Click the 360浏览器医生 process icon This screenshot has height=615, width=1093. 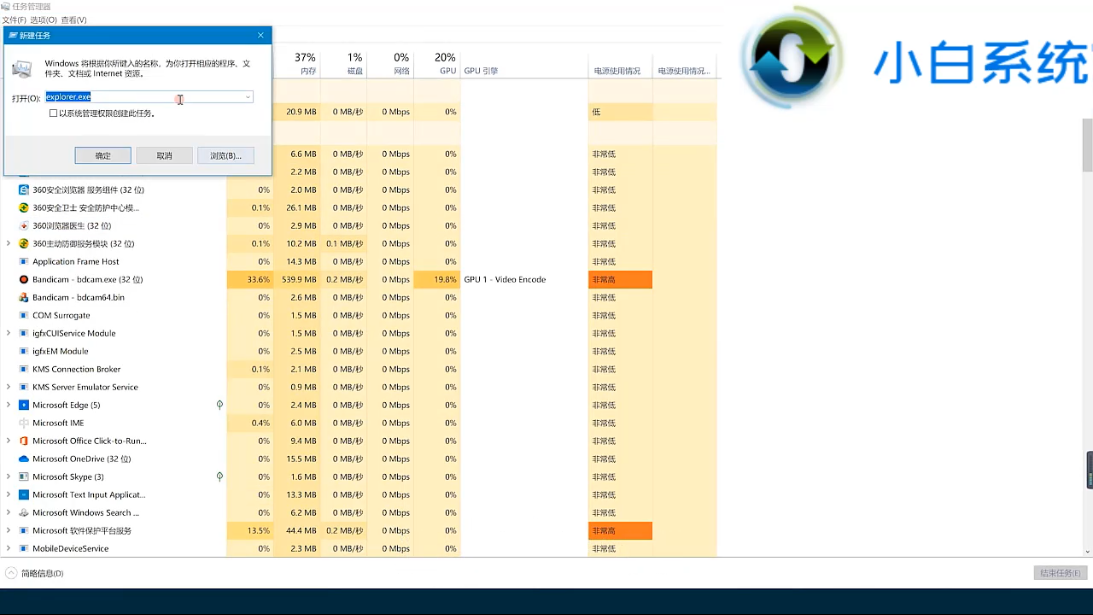click(x=24, y=226)
